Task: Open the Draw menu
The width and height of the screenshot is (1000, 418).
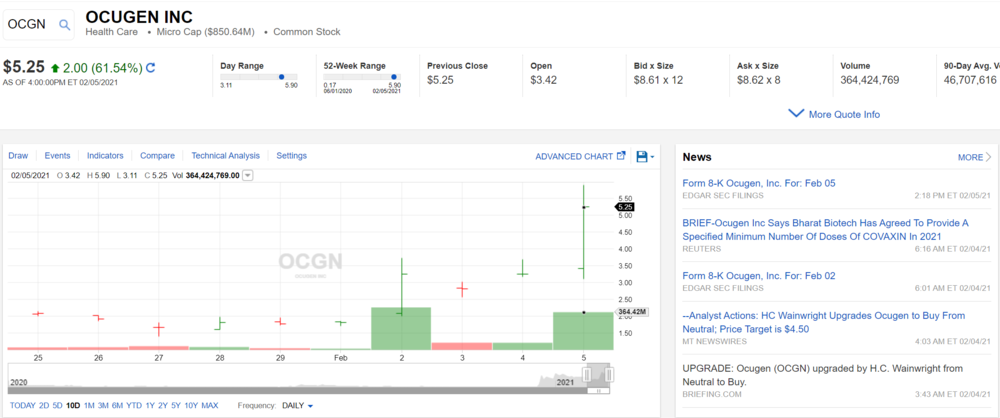Action: tap(18, 156)
